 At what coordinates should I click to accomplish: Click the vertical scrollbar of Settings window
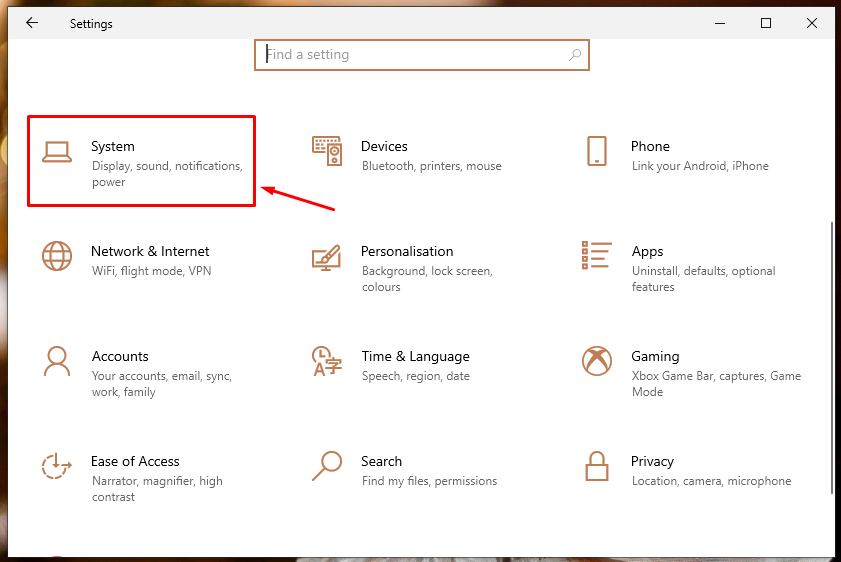tap(832, 358)
